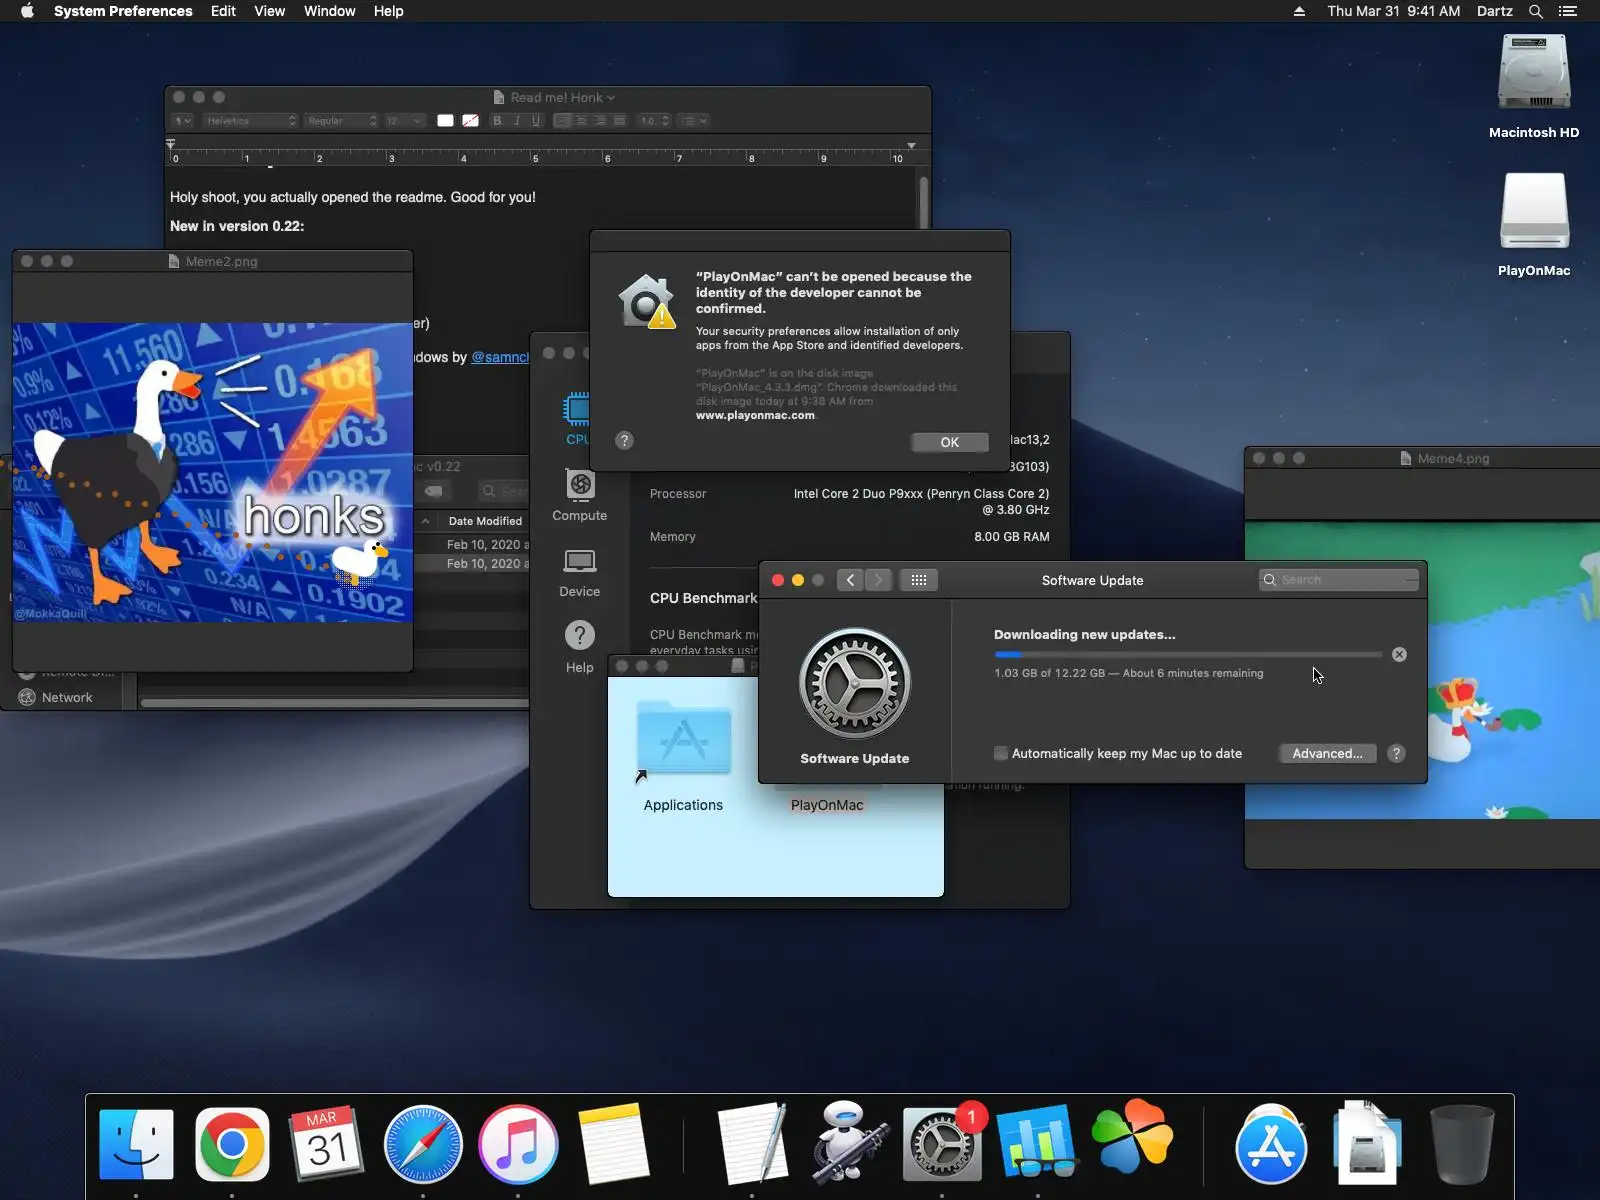Open help in the Software Update pane
The height and width of the screenshot is (1200, 1600).
1397,753
